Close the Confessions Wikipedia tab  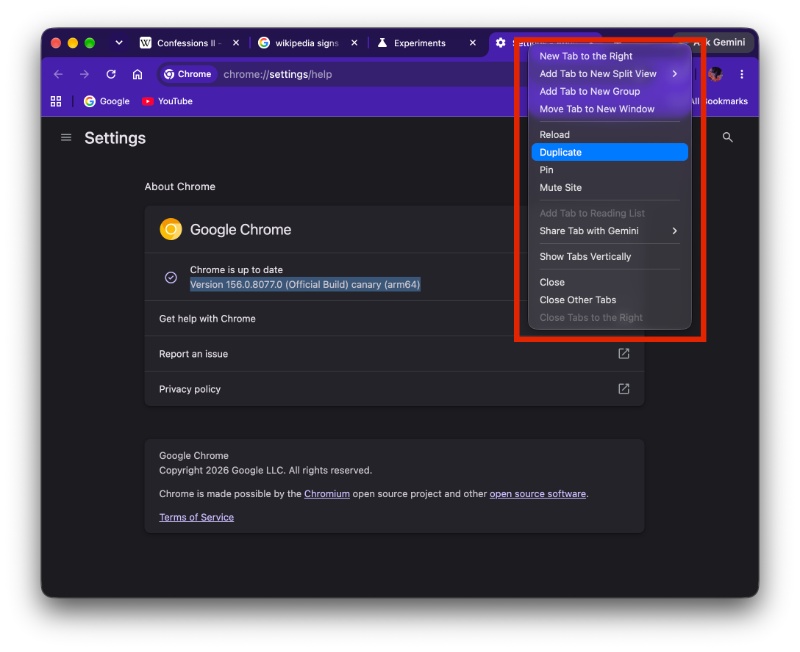coord(236,43)
